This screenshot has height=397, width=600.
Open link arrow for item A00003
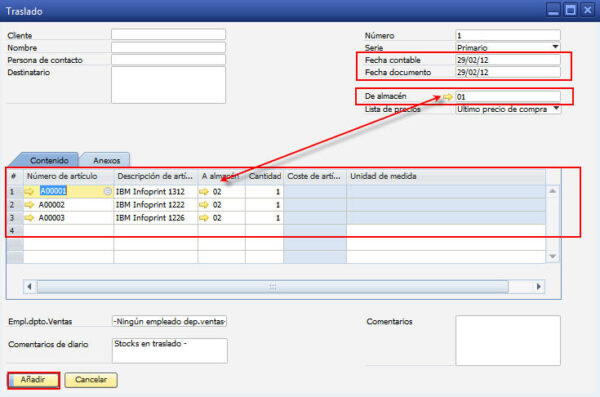coord(29,218)
